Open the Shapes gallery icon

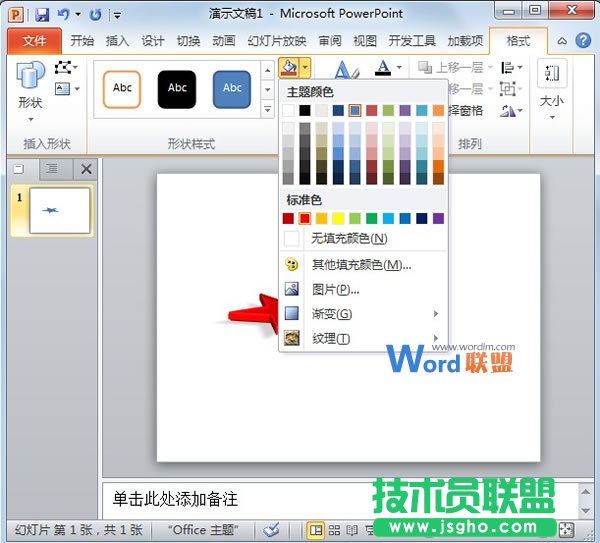point(30,75)
